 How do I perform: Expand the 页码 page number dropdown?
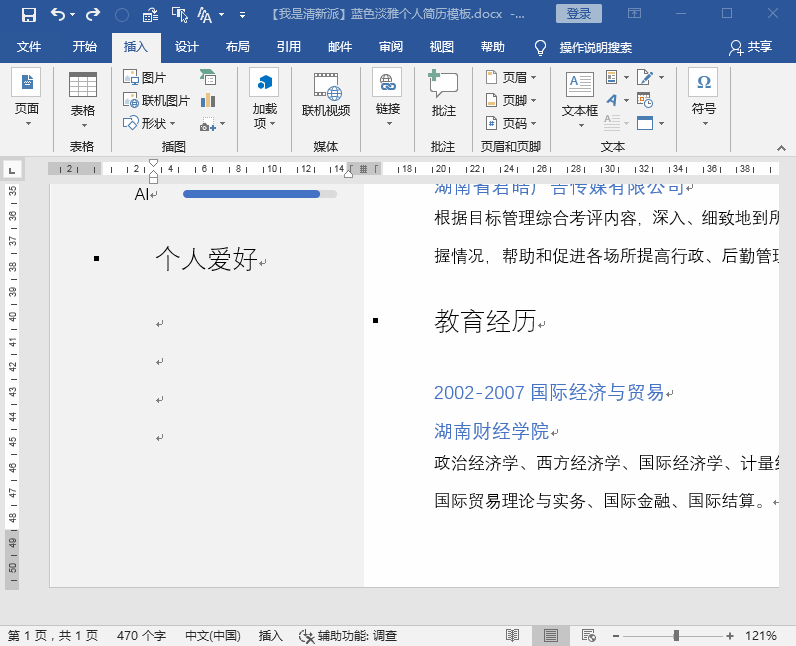tap(511, 123)
